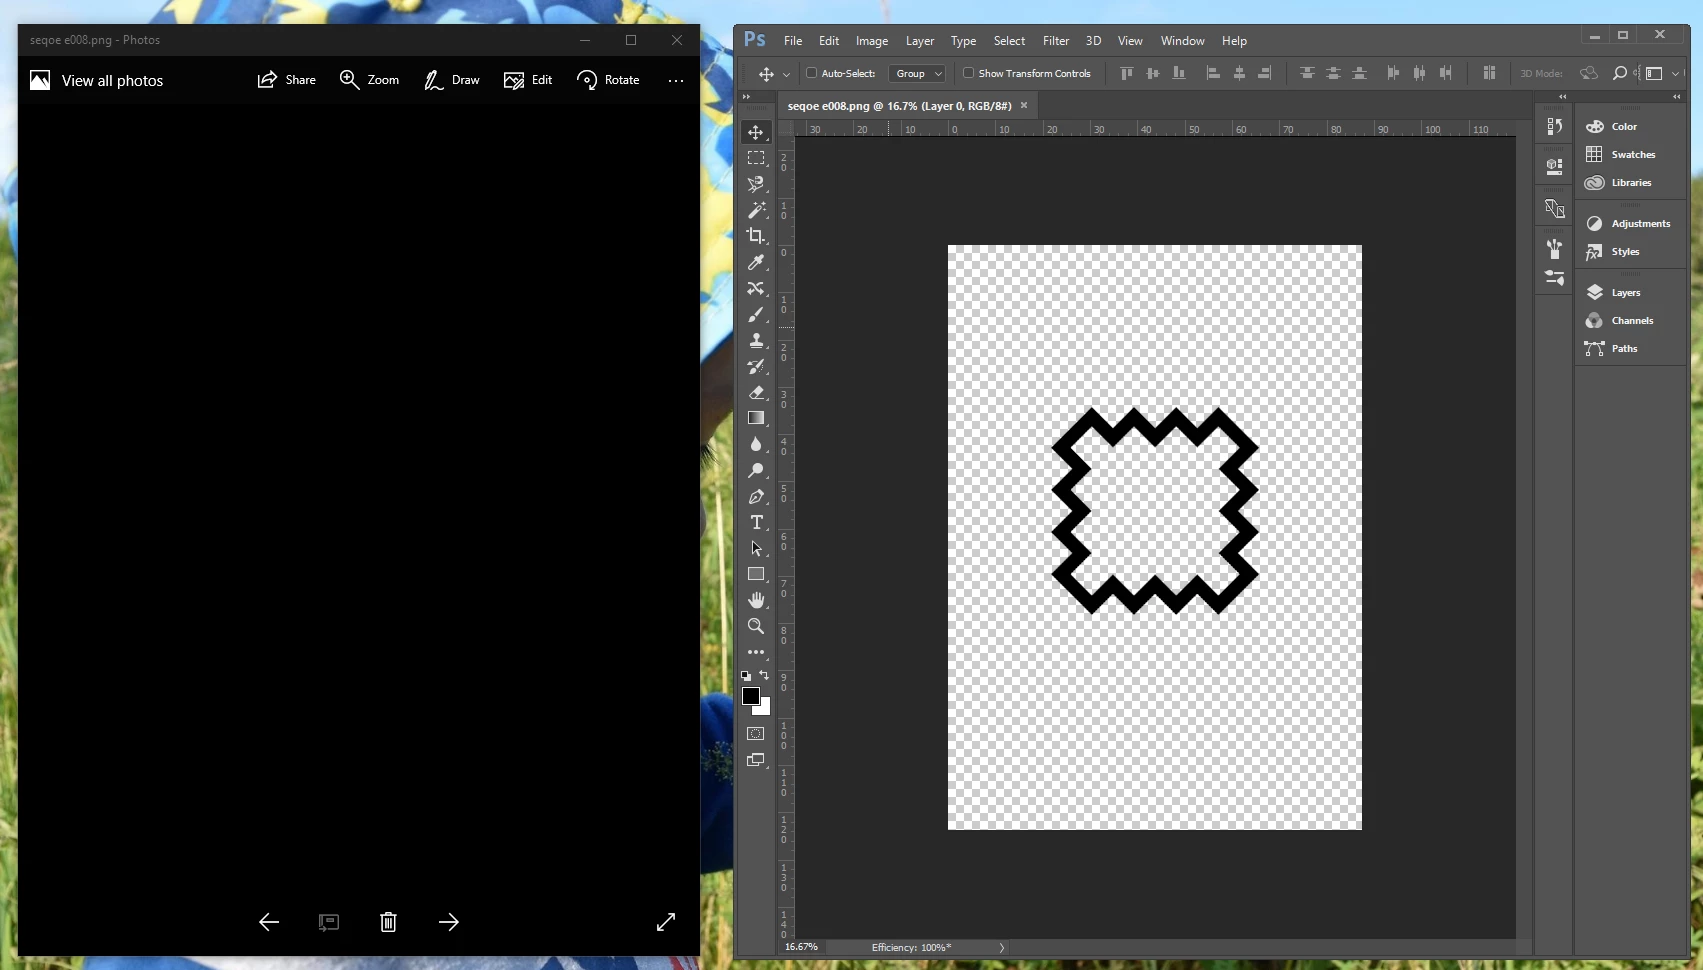
Task: Delete the photo with the trash icon
Action: point(388,922)
